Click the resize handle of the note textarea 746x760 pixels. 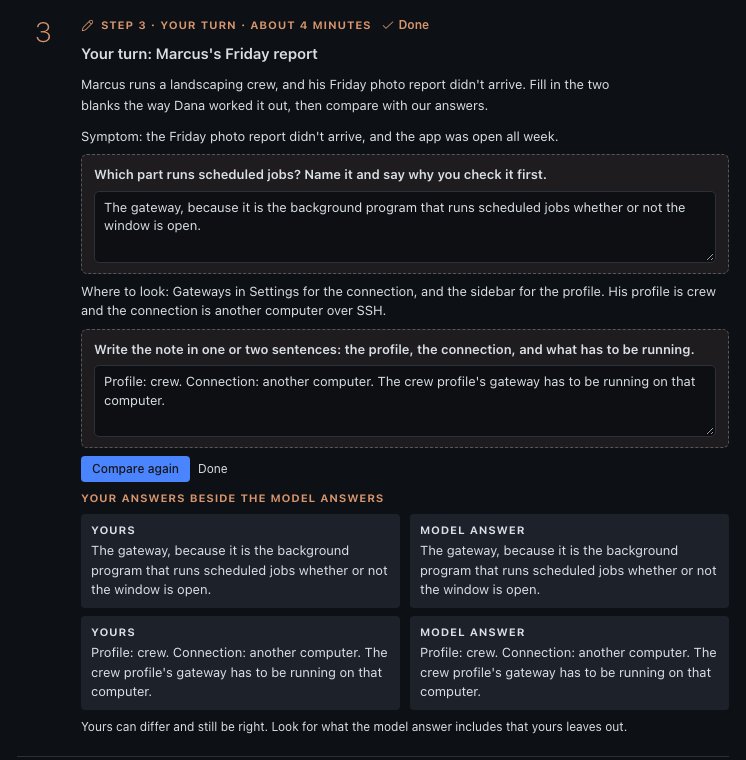710,431
